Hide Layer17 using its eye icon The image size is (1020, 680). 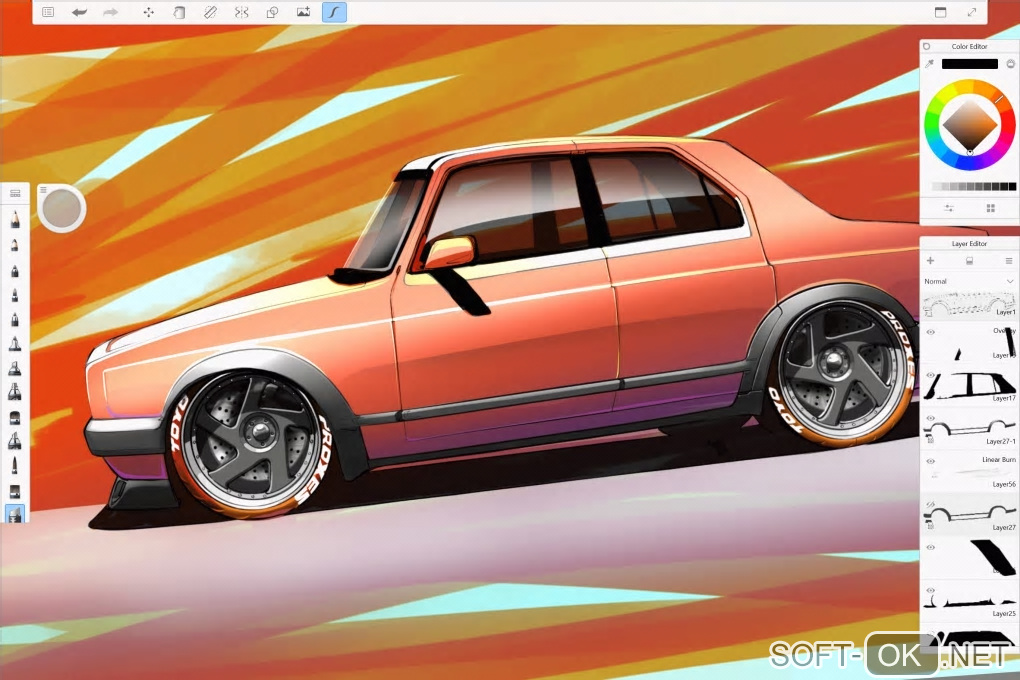(930, 375)
